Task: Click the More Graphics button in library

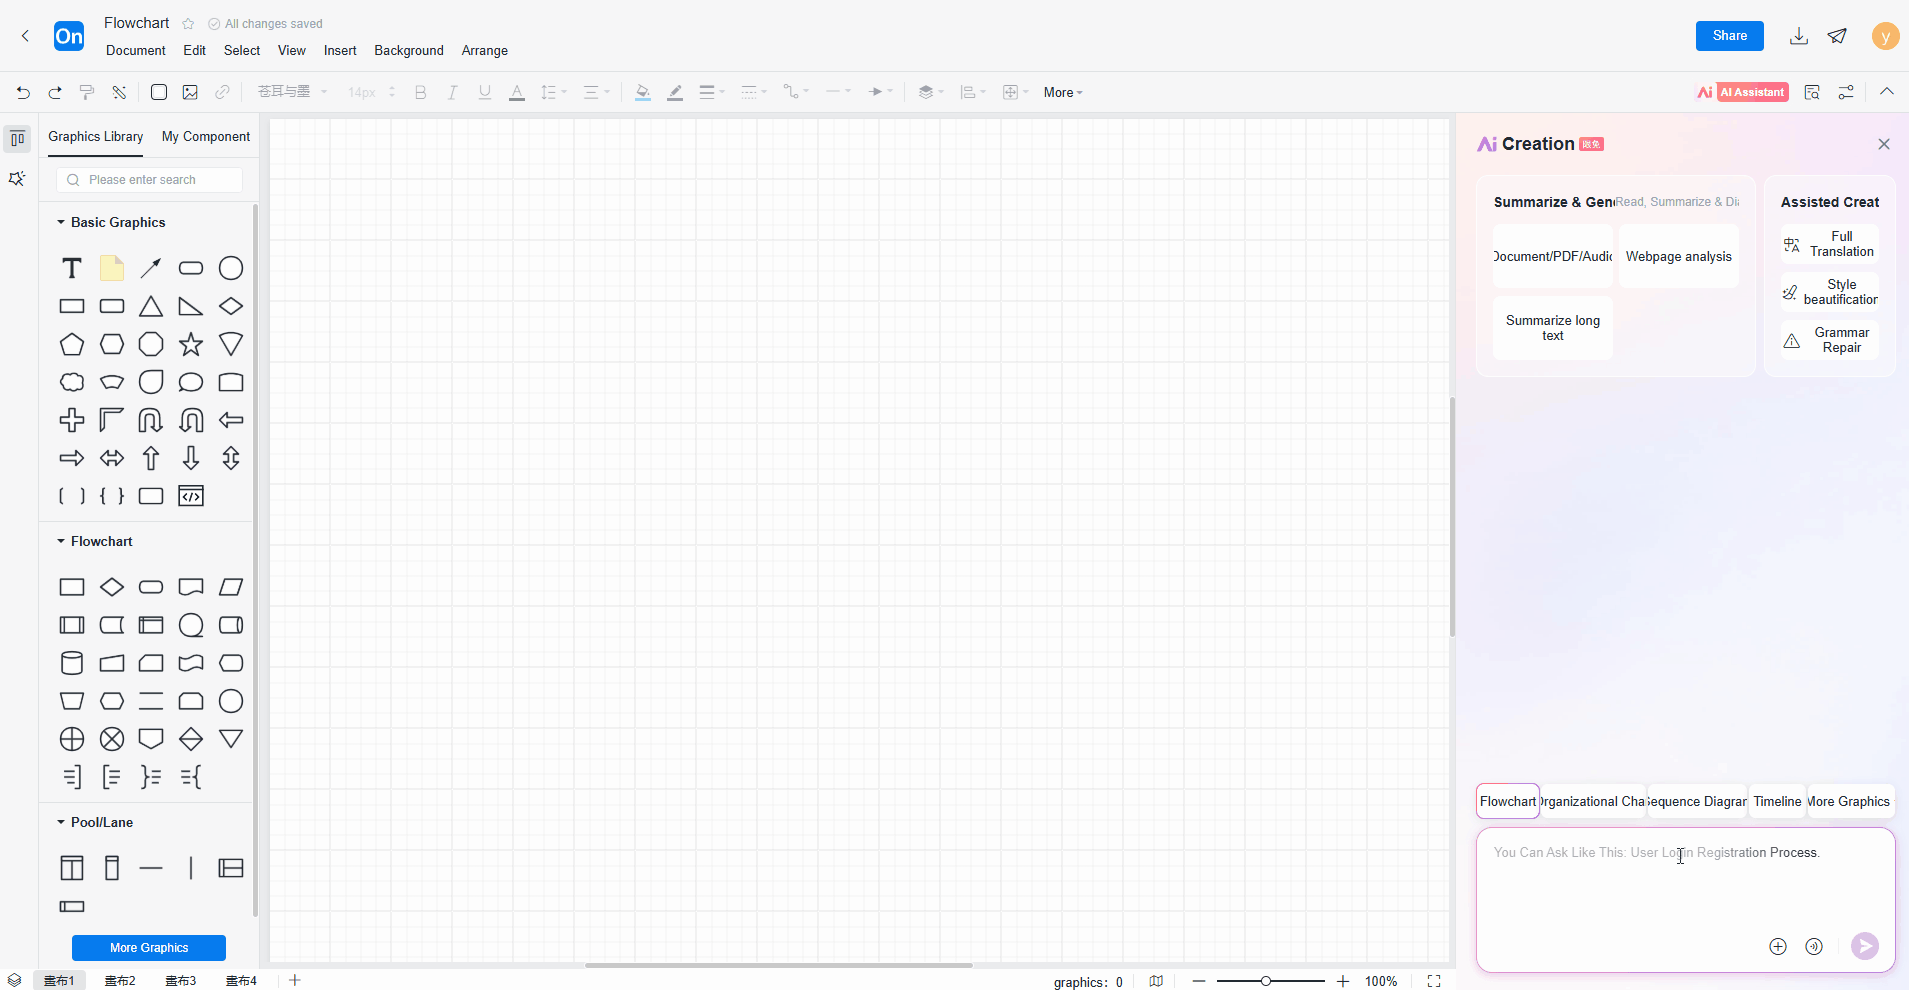Action: (x=149, y=947)
